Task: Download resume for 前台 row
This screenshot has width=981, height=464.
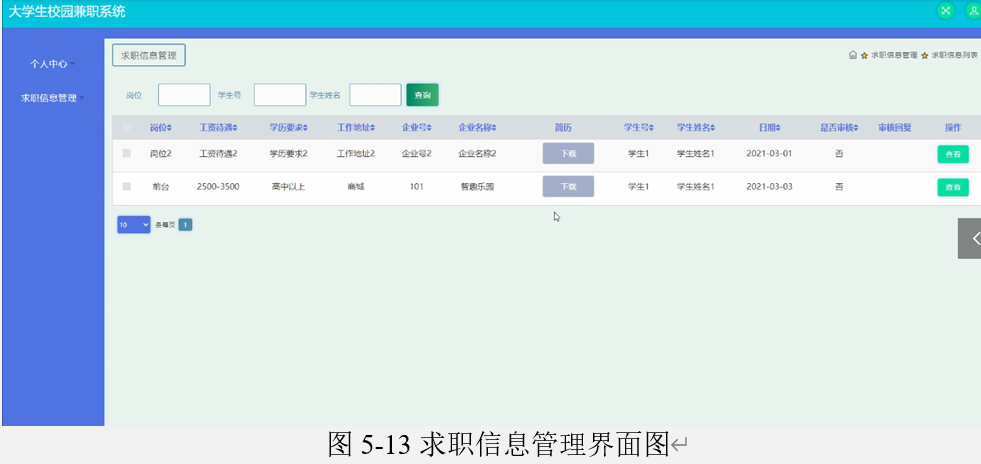Action: coord(568,186)
